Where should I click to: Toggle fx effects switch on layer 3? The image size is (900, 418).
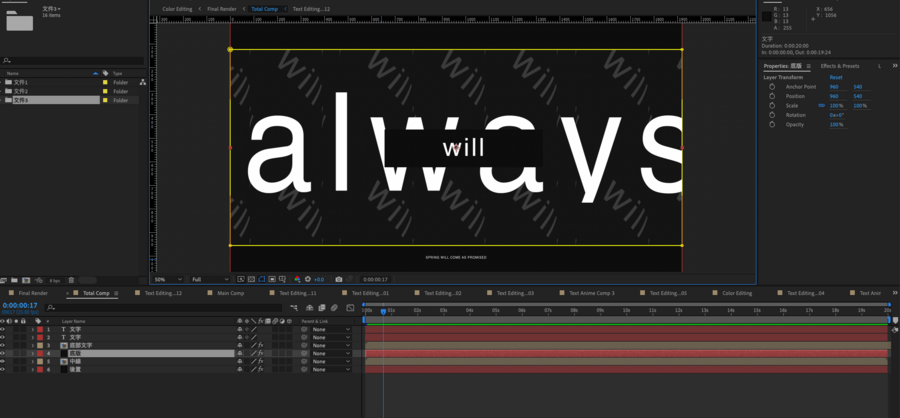click(261, 345)
